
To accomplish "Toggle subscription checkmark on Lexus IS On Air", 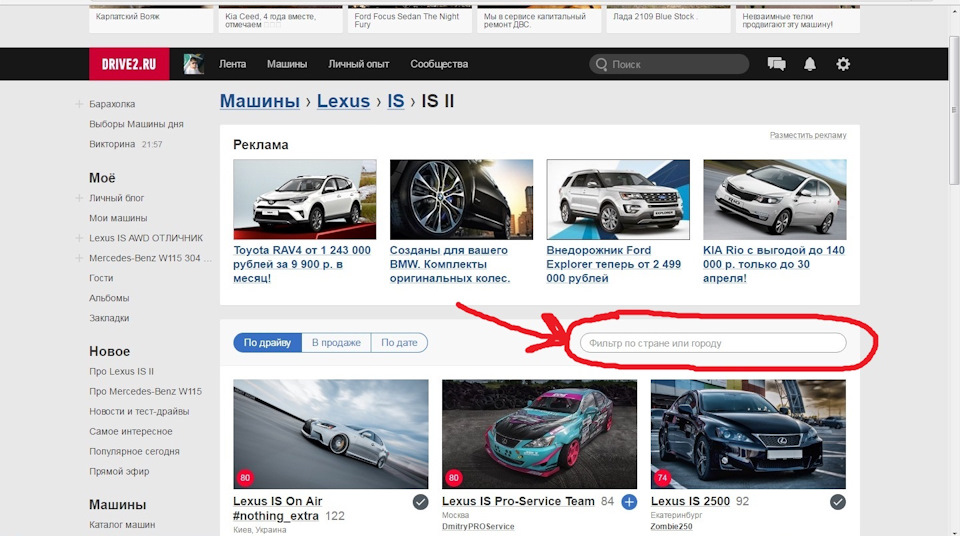I will 421,502.
